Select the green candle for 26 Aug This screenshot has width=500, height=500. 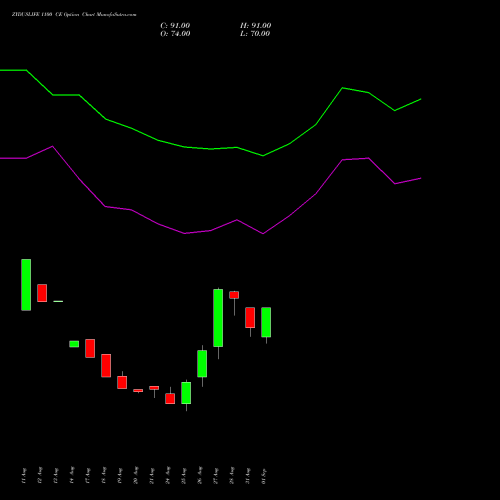point(202,364)
